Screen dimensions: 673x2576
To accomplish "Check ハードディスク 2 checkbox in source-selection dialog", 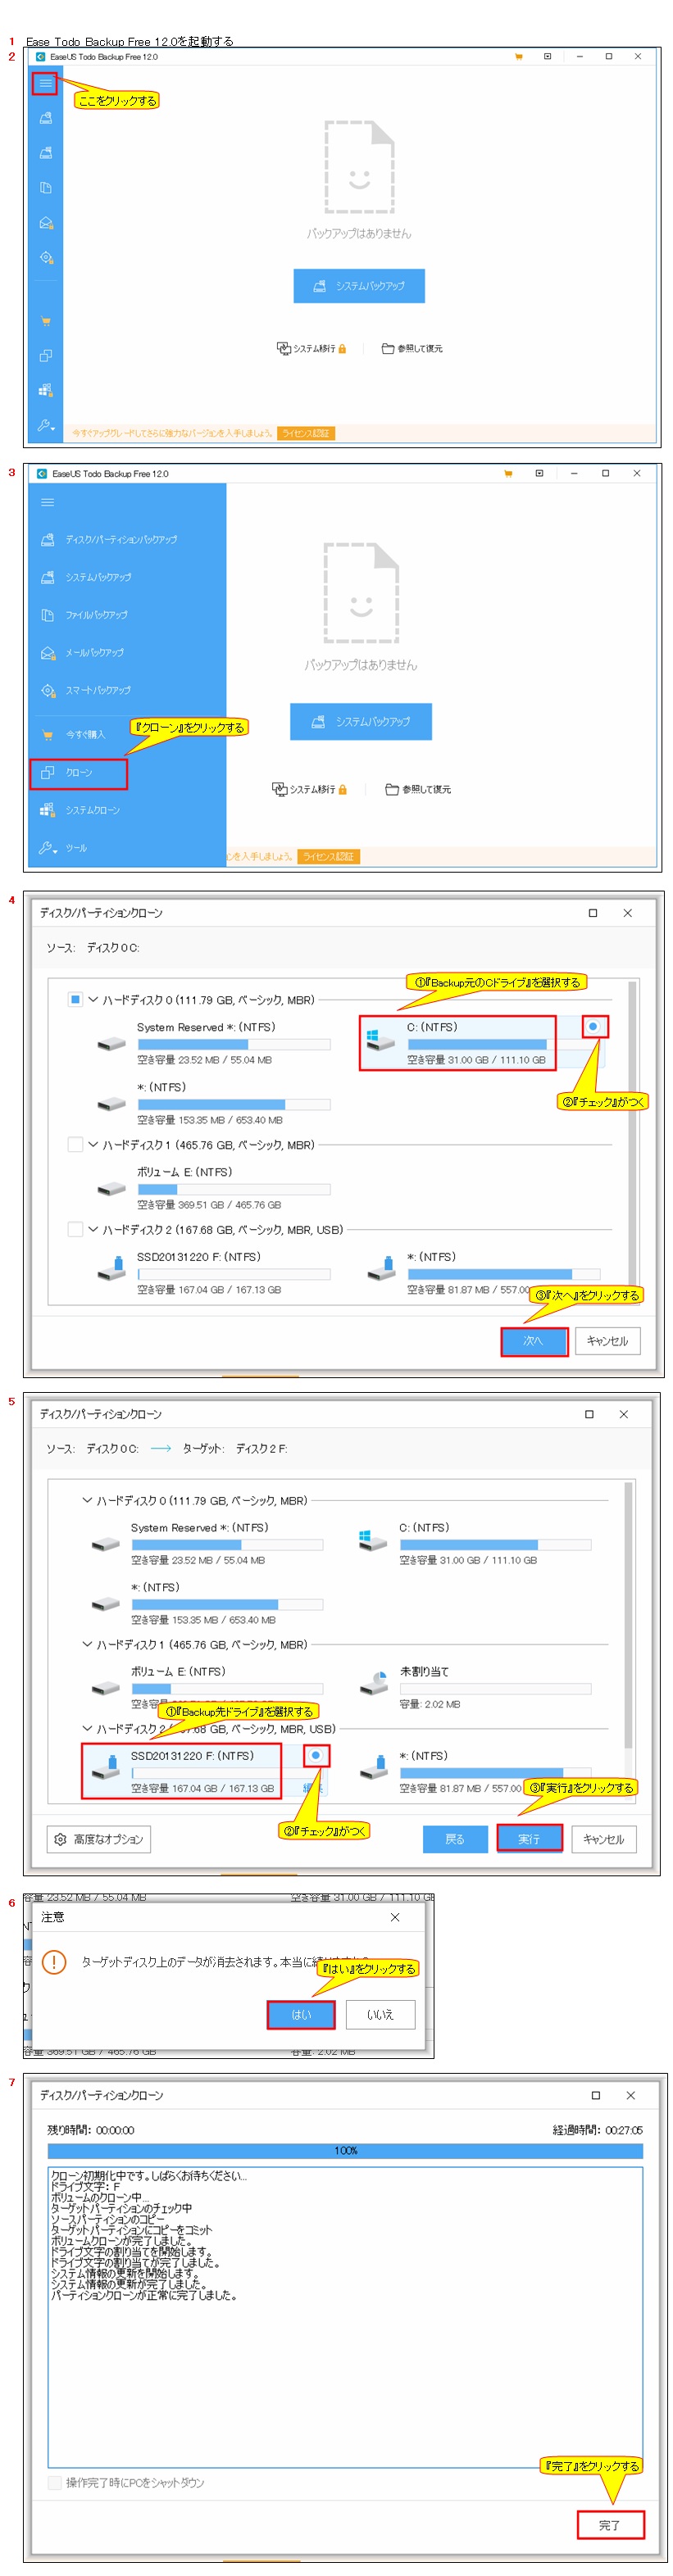I will (75, 1229).
